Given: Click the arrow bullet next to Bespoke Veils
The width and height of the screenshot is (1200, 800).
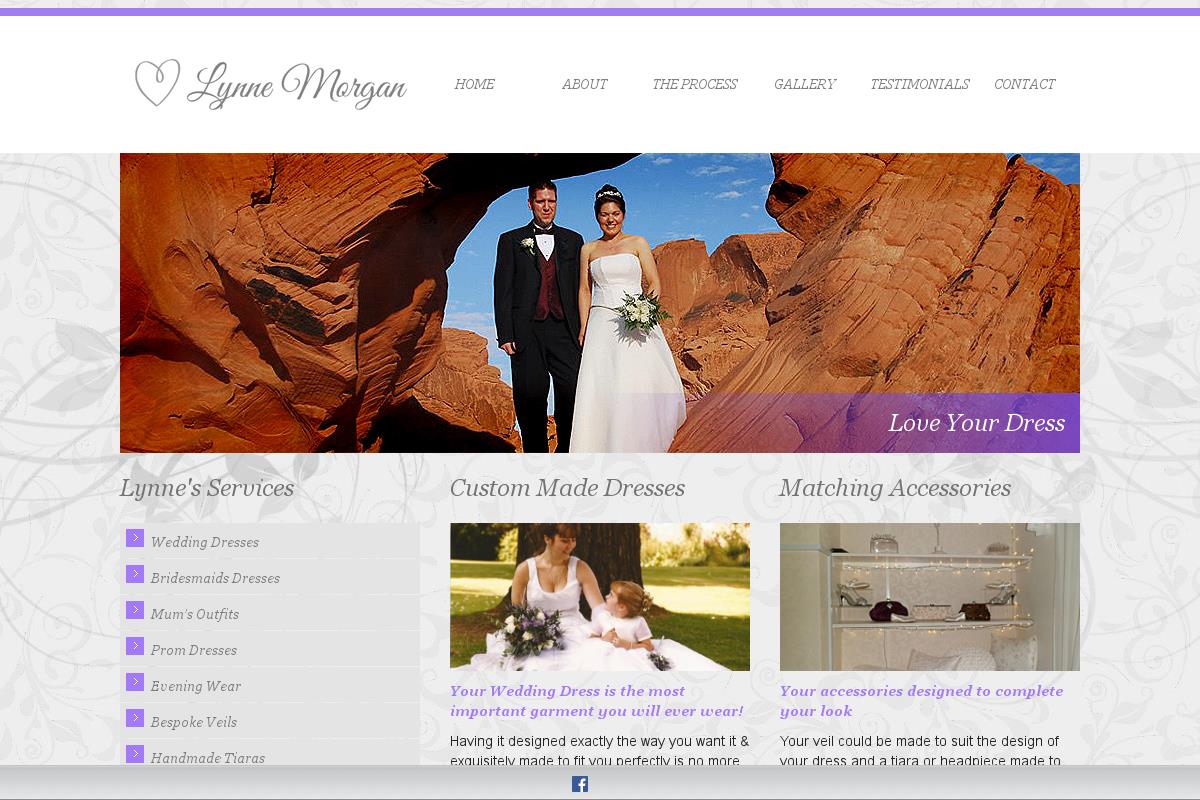Looking at the screenshot, I should point(135,718).
